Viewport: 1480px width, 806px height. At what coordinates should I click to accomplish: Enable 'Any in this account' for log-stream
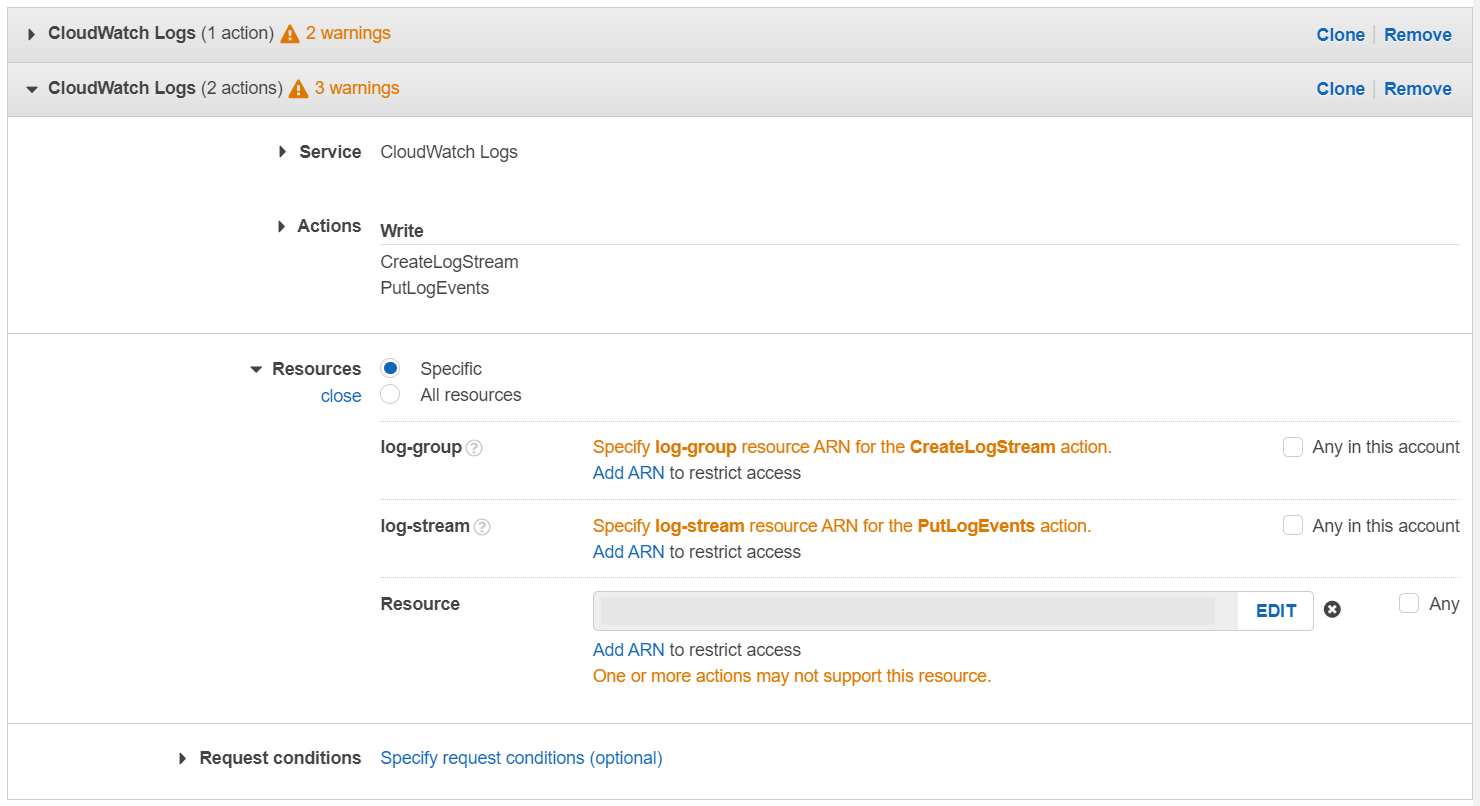point(1293,525)
